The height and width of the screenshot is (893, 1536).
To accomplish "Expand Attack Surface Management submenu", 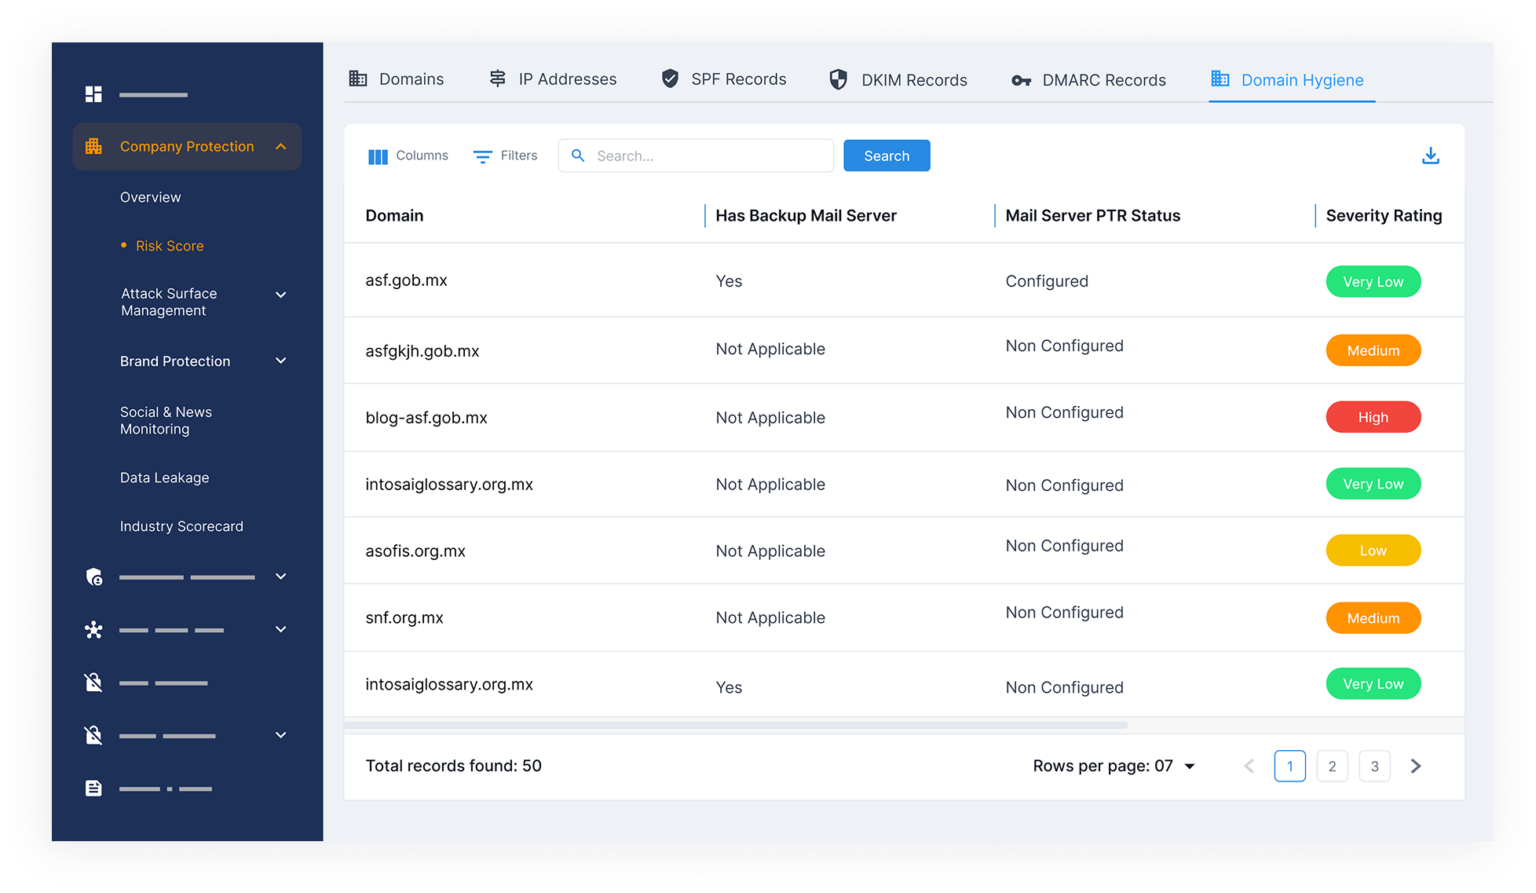I will coord(281,295).
